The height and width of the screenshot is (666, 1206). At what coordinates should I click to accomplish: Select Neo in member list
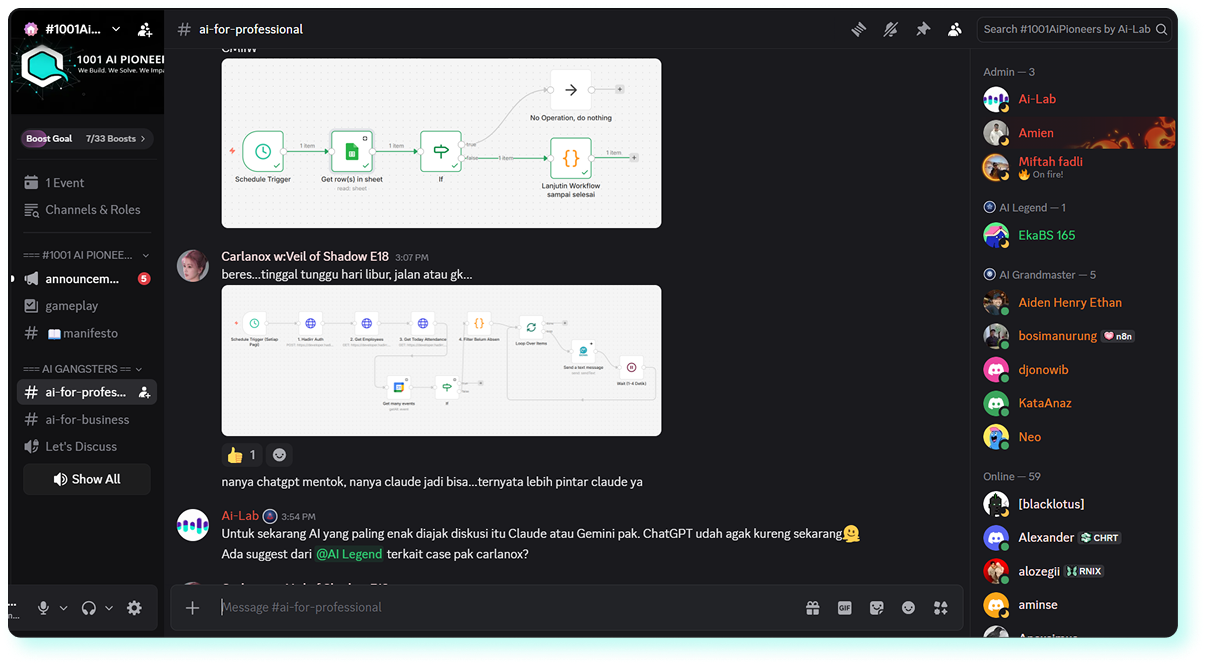point(1074,437)
